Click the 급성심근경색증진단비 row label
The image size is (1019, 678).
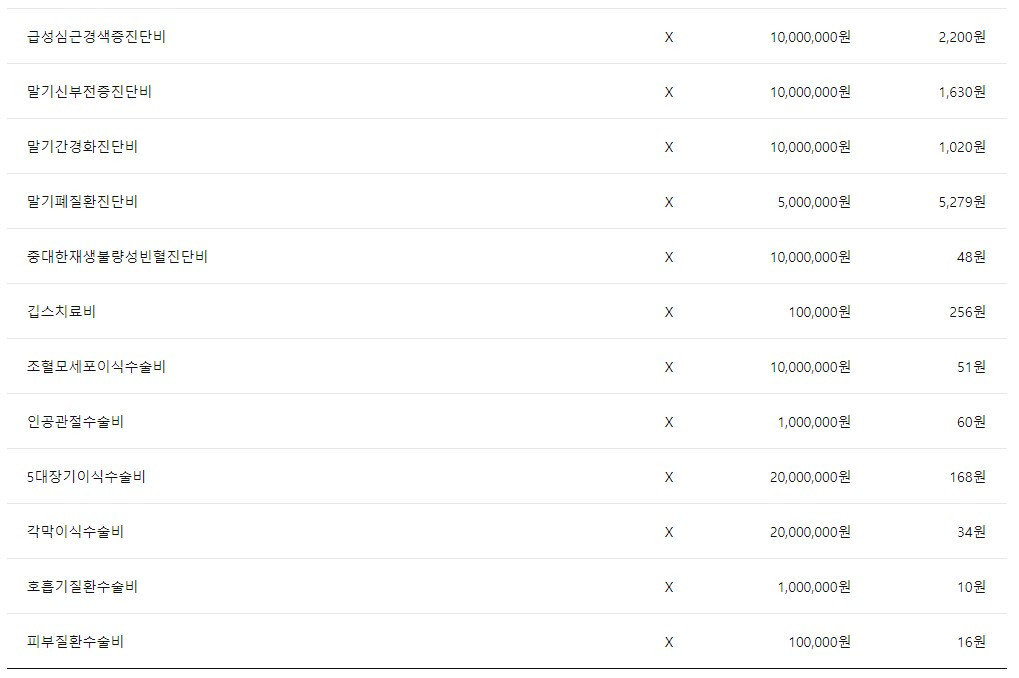click(x=96, y=37)
